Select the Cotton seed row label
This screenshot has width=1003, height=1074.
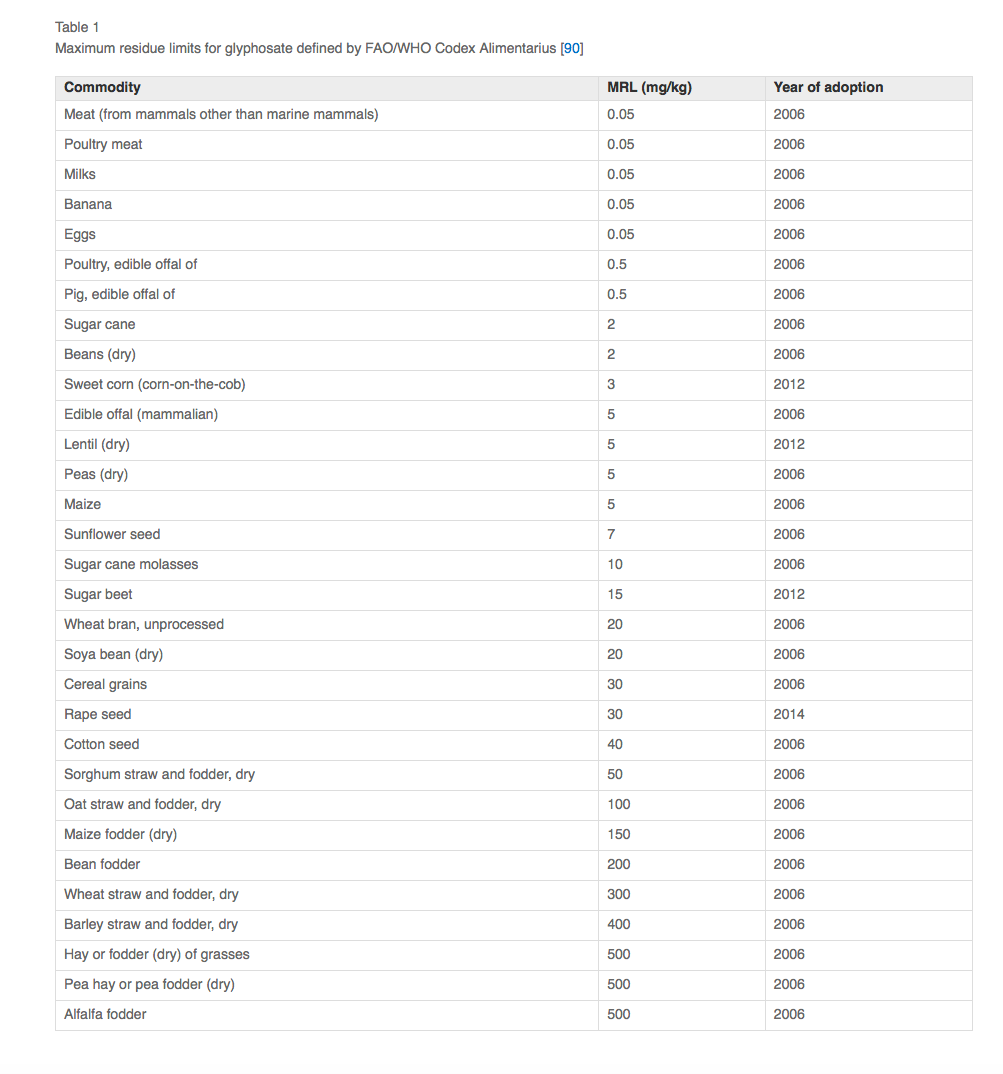pyautogui.click(x=101, y=744)
